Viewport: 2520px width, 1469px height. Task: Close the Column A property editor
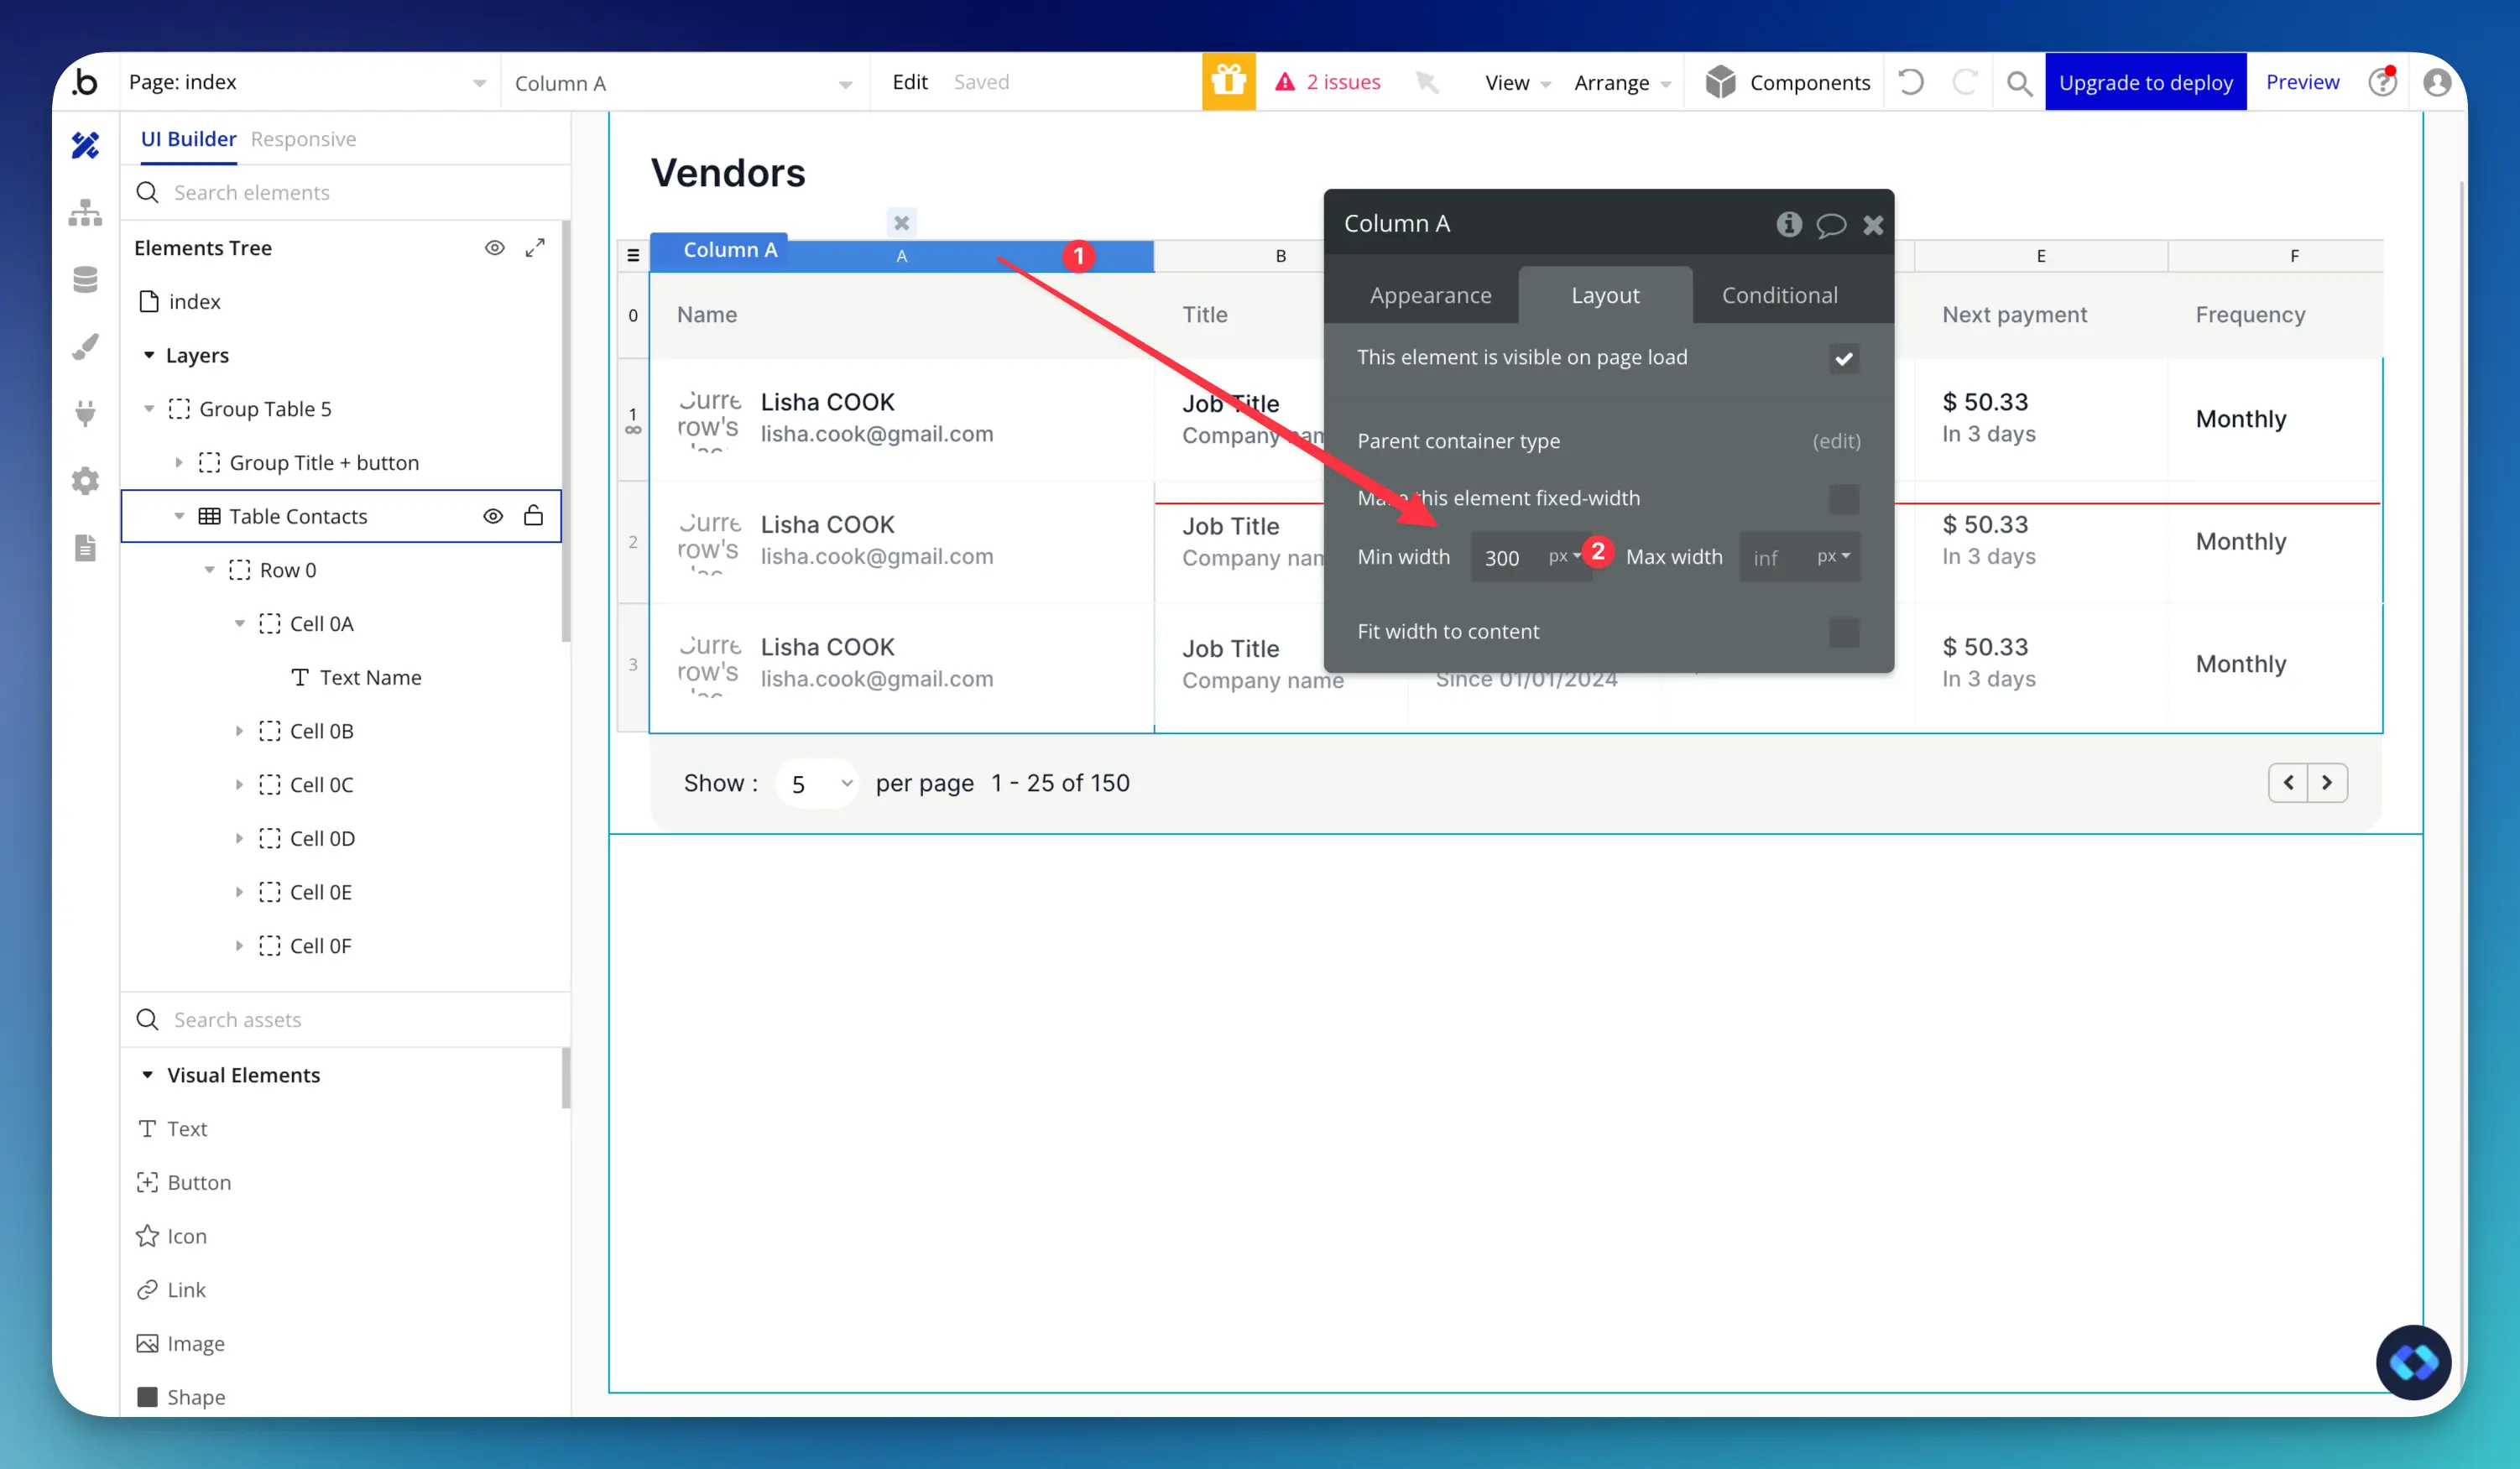[x=1873, y=225]
